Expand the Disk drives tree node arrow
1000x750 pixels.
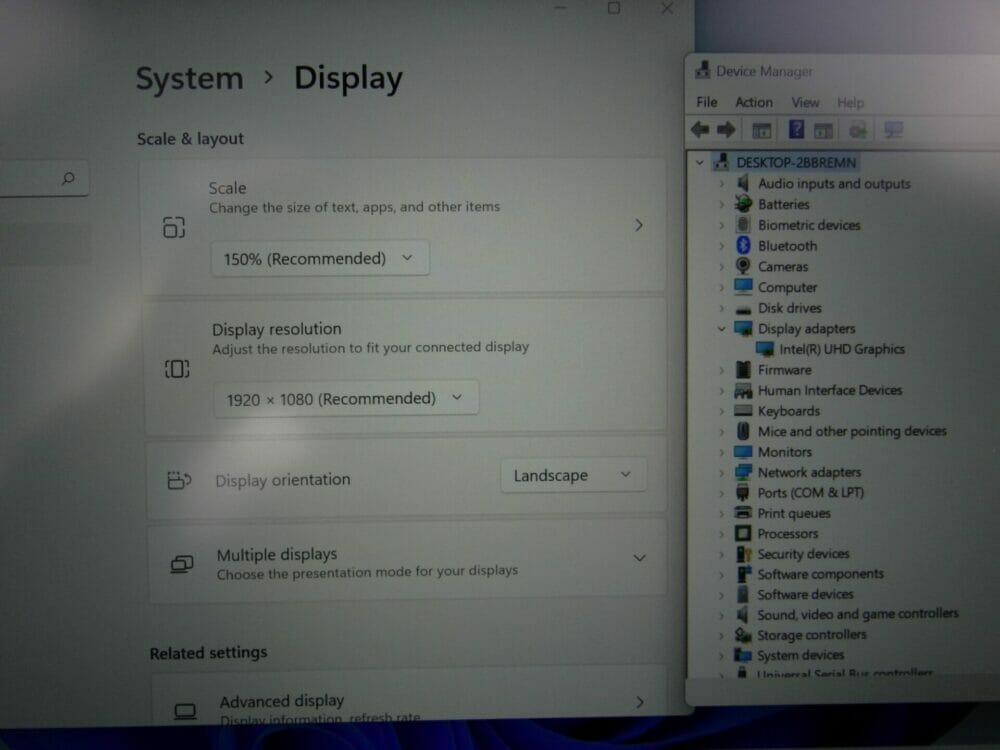tap(721, 308)
